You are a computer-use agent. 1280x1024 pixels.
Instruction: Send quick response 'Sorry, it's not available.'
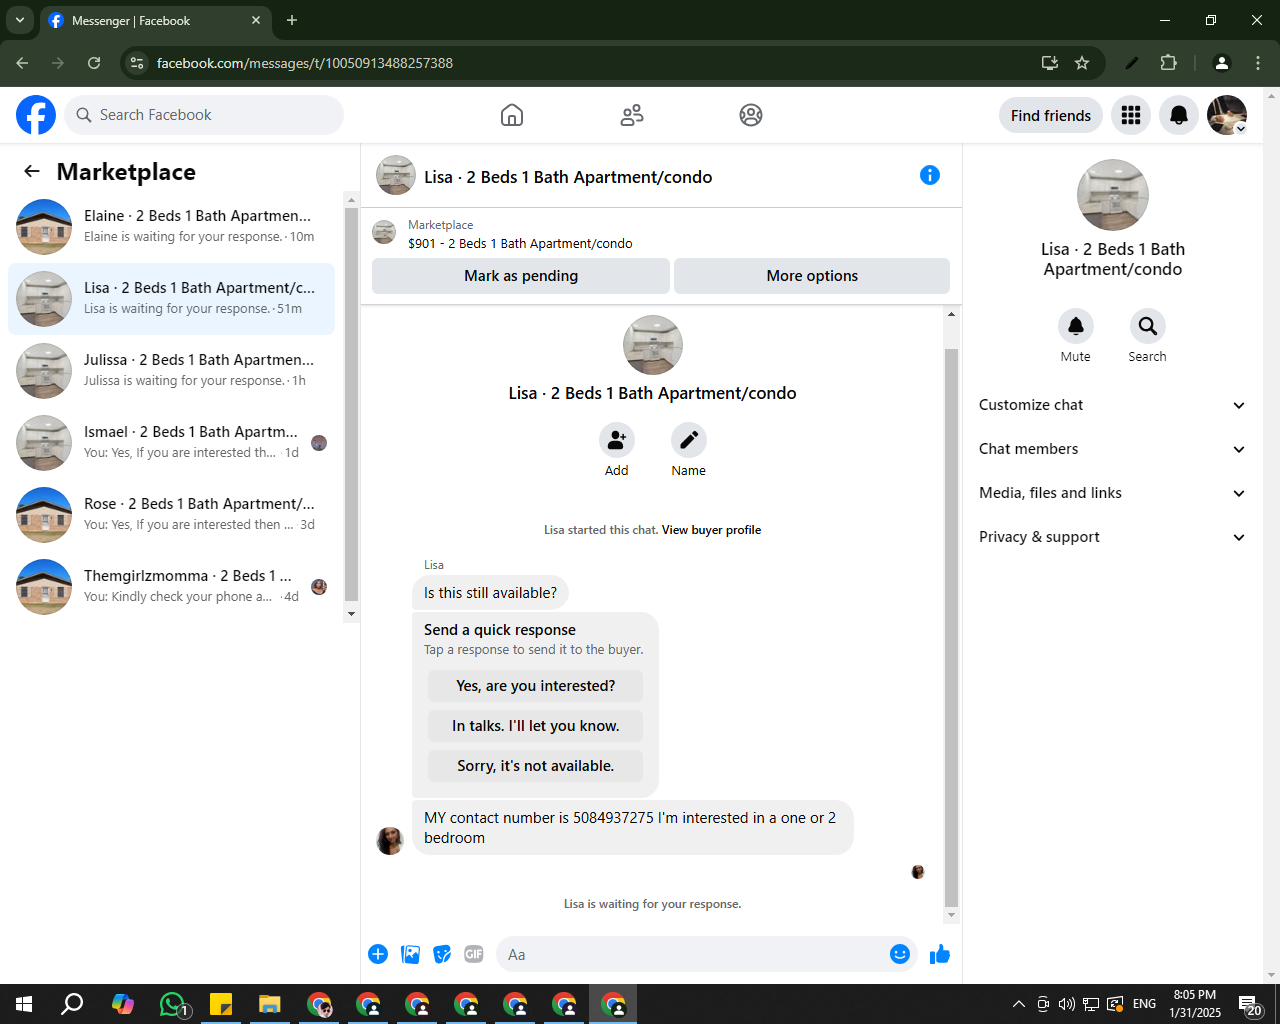click(536, 766)
